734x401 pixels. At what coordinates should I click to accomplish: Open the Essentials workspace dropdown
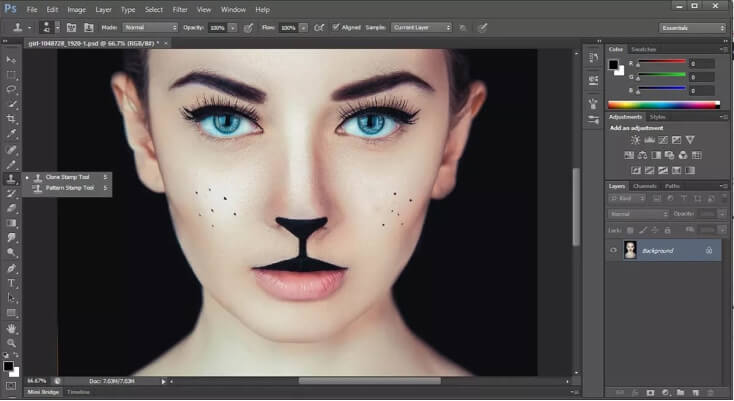point(693,28)
